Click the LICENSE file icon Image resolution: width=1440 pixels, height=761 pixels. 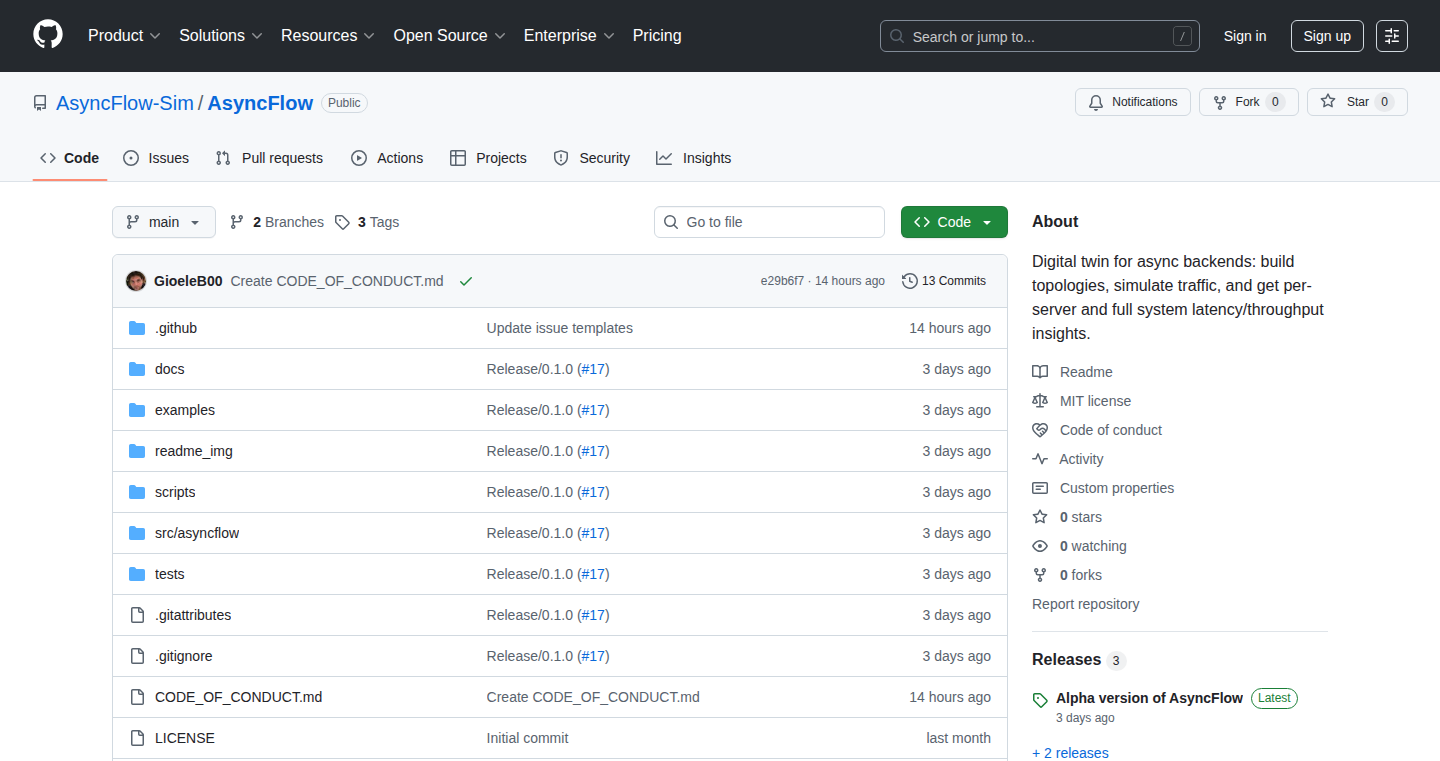[x=137, y=738]
